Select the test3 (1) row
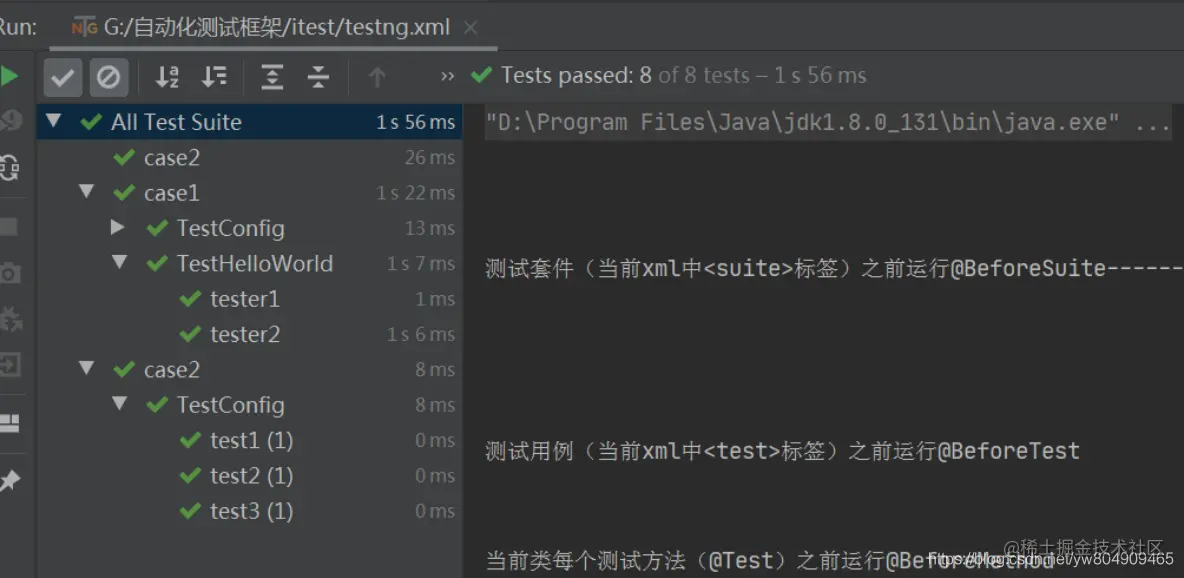Image resolution: width=1184 pixels, height=578 pixels. [x=250, y=511]
